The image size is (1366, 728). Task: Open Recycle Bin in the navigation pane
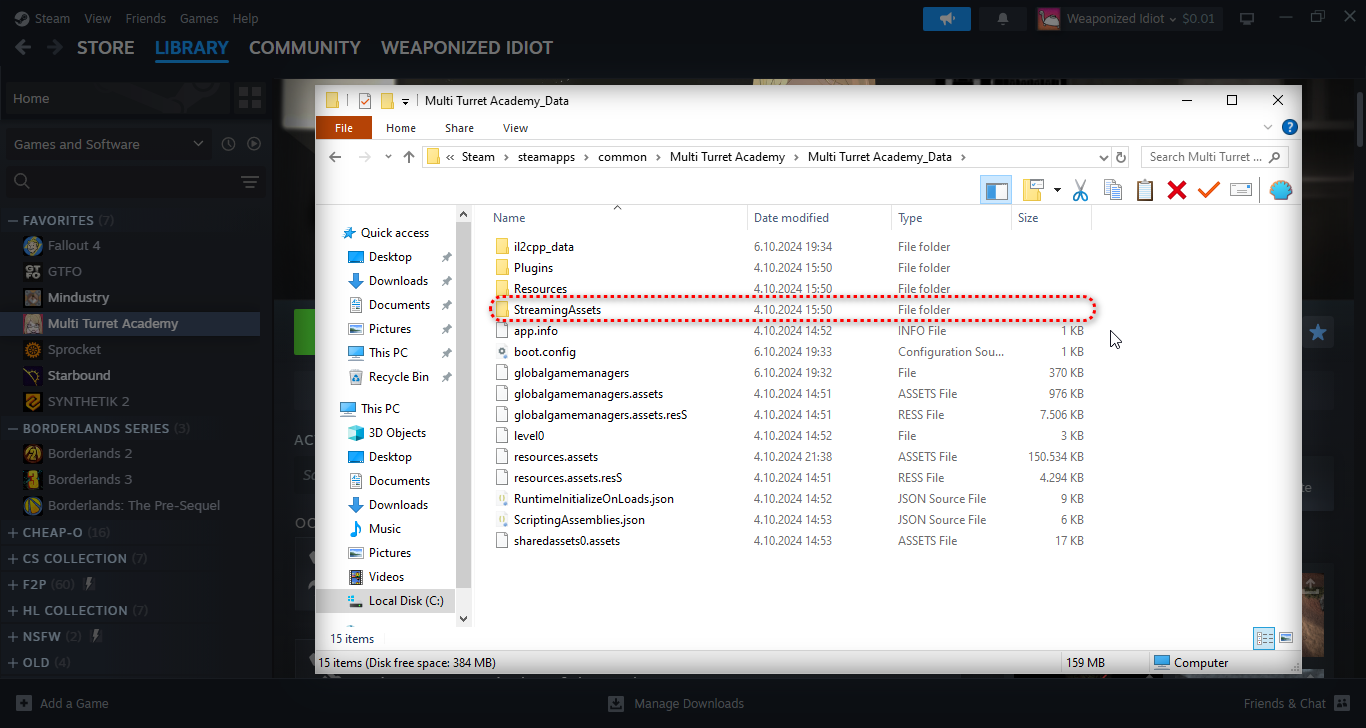388,377
